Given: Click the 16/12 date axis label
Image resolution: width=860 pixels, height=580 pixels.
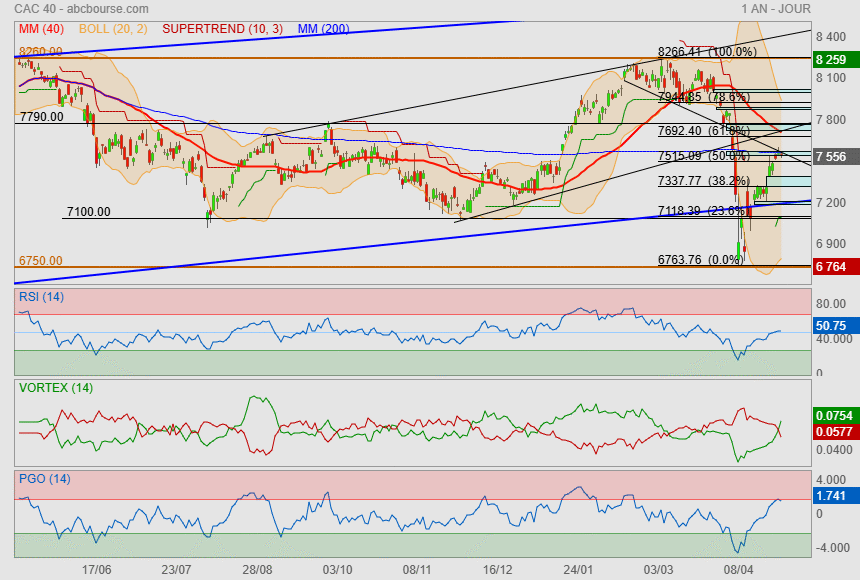Looking at the screenshot, I should [497, 569].
